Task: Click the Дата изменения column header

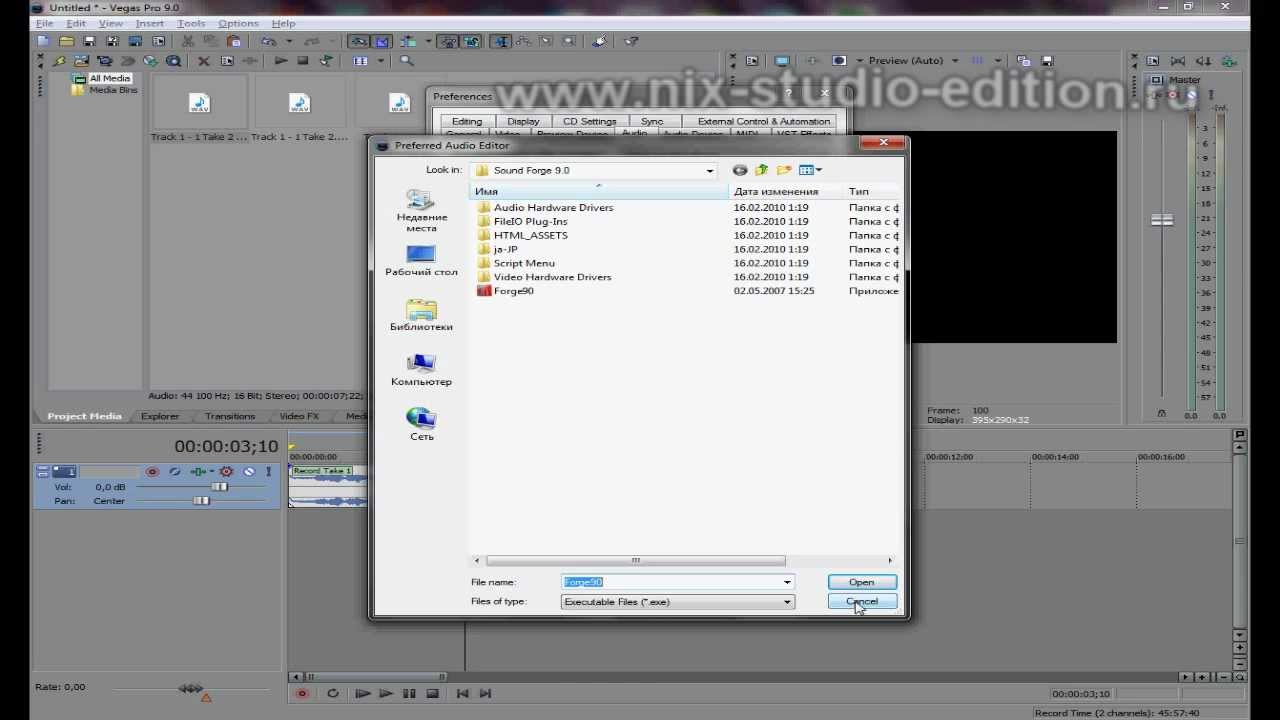Action: [x=787, y=191]
